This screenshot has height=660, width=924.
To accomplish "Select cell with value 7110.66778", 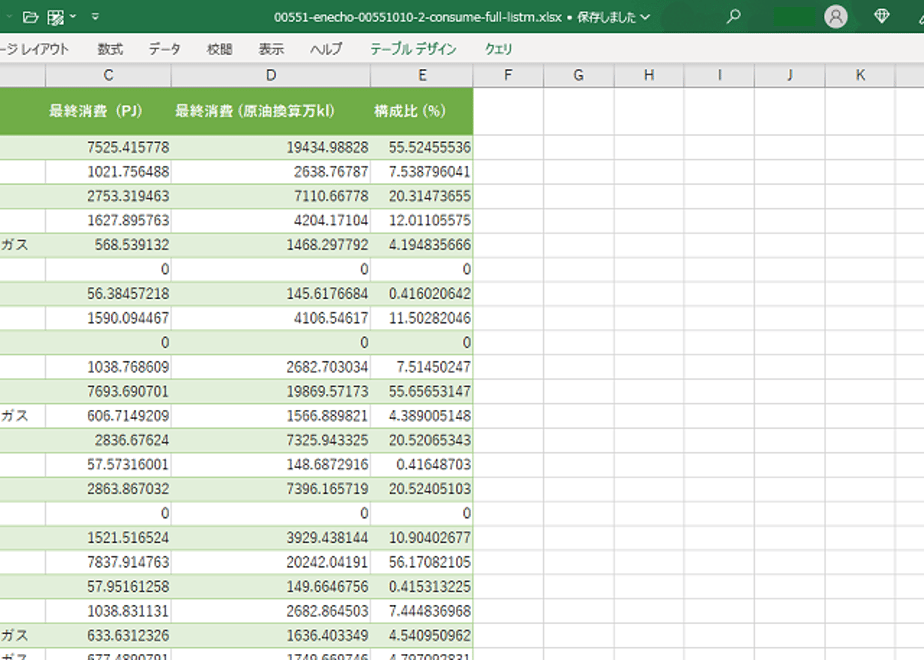I will [x=270, y=196].
